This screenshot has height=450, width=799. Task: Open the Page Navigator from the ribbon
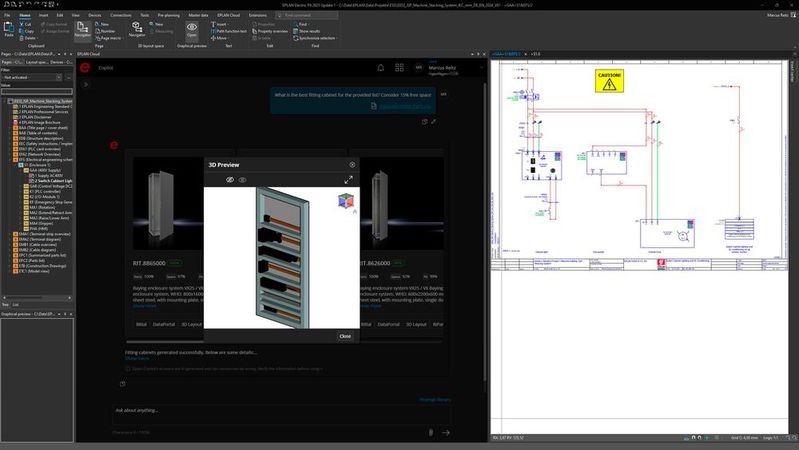coord(82,29)
